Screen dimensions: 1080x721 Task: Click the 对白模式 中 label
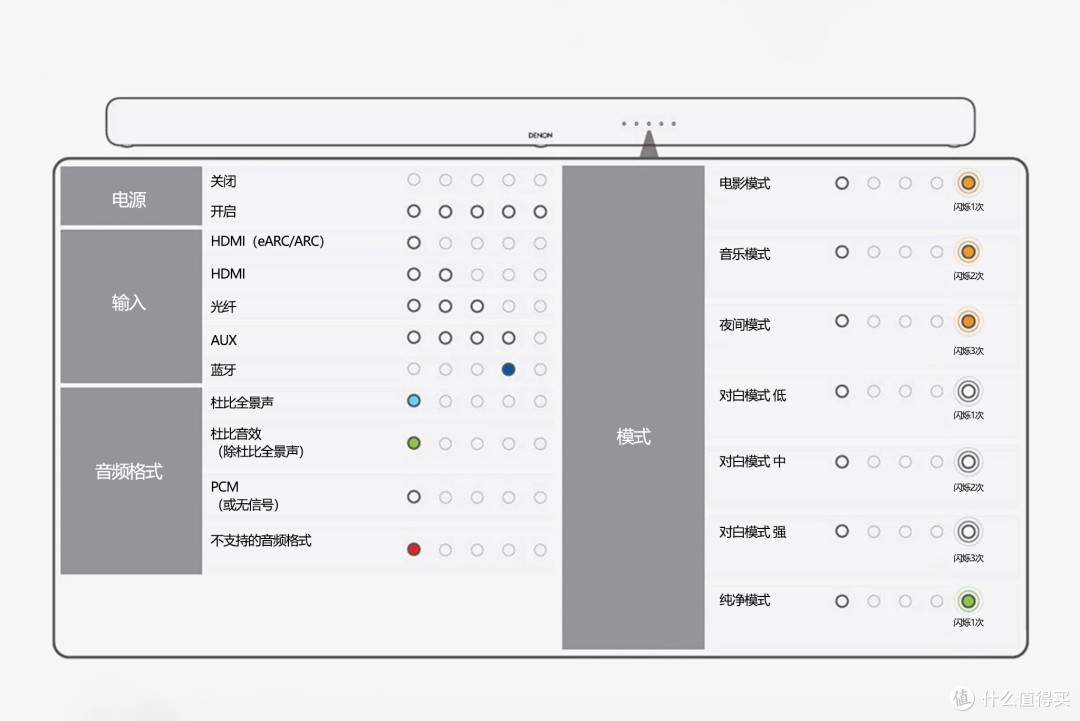click(752, 461)
